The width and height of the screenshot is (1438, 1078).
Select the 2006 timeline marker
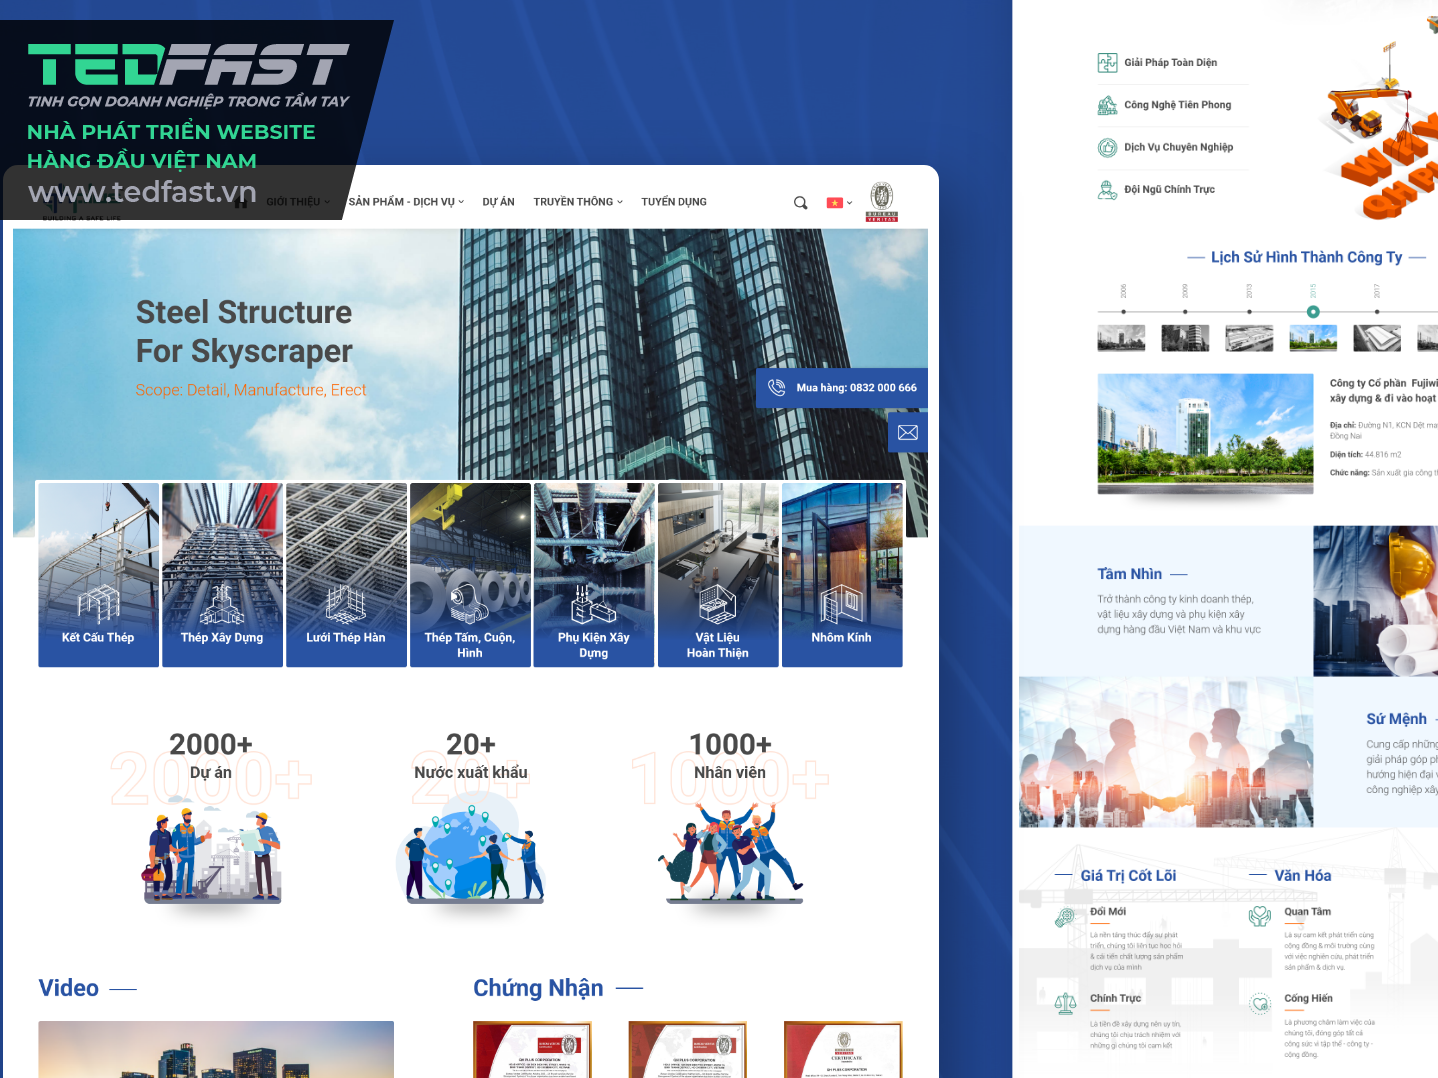[x=1122, y=311]
